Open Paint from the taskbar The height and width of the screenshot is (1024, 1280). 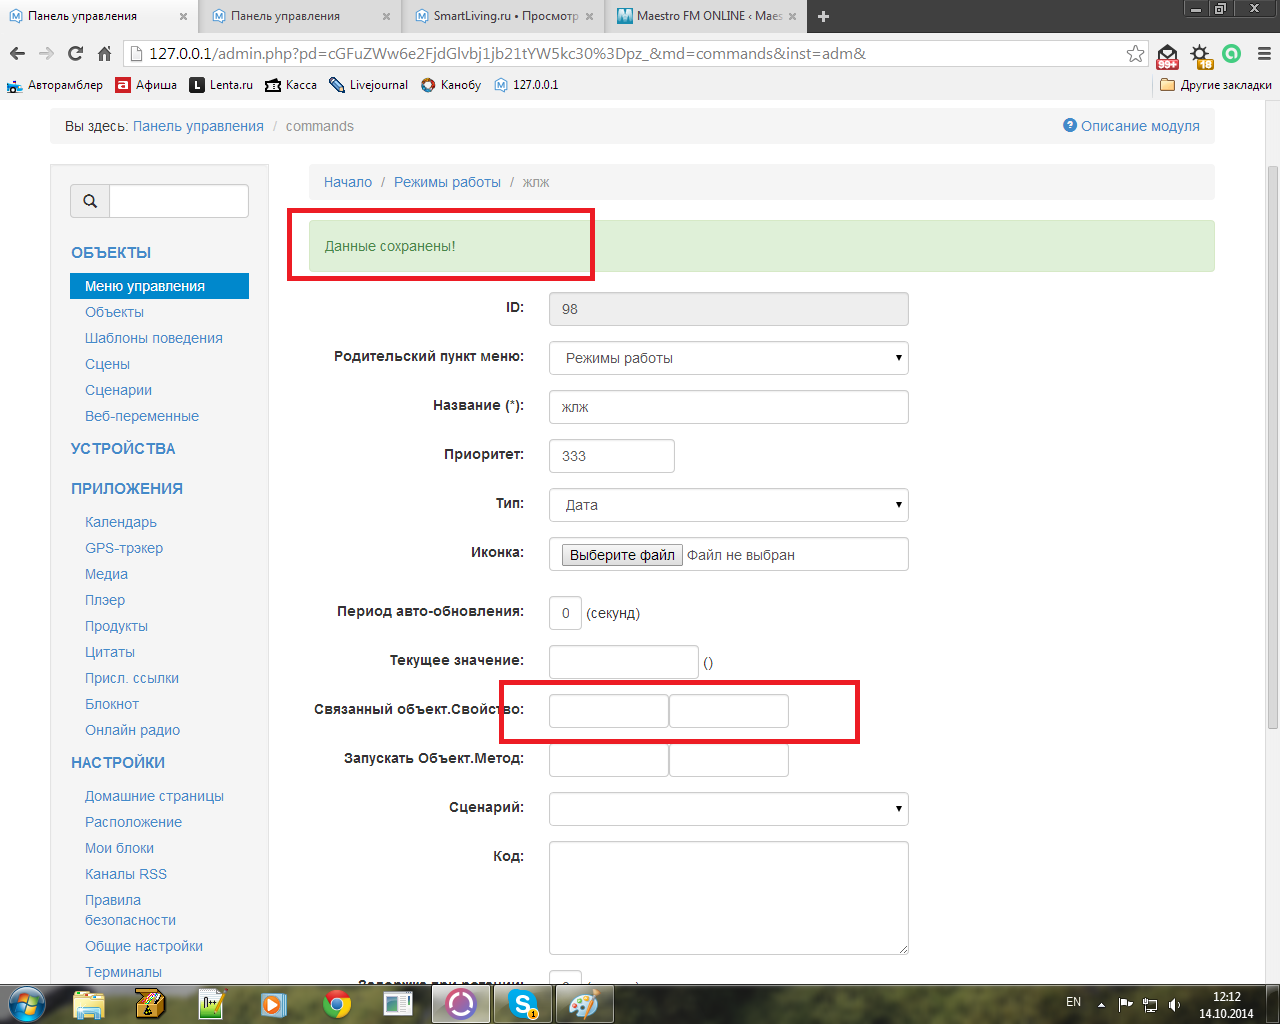point(584,1004)
